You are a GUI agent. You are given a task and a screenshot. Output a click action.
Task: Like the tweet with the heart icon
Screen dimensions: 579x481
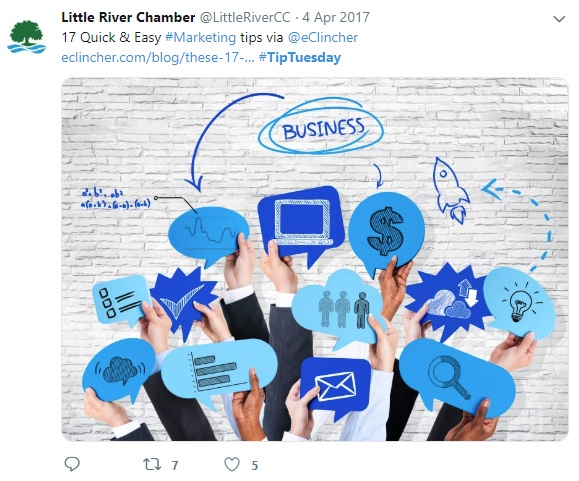pos(232,464)
